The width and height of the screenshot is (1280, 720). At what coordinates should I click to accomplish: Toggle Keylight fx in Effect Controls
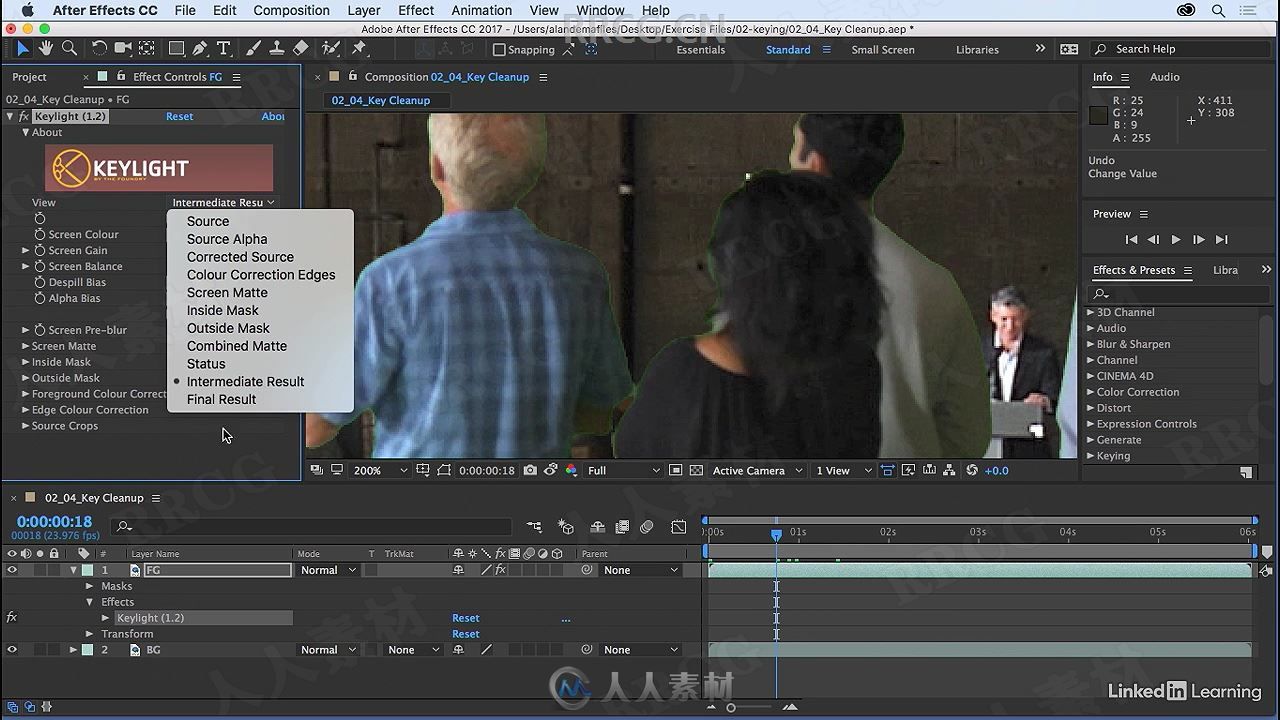[24, 117]
